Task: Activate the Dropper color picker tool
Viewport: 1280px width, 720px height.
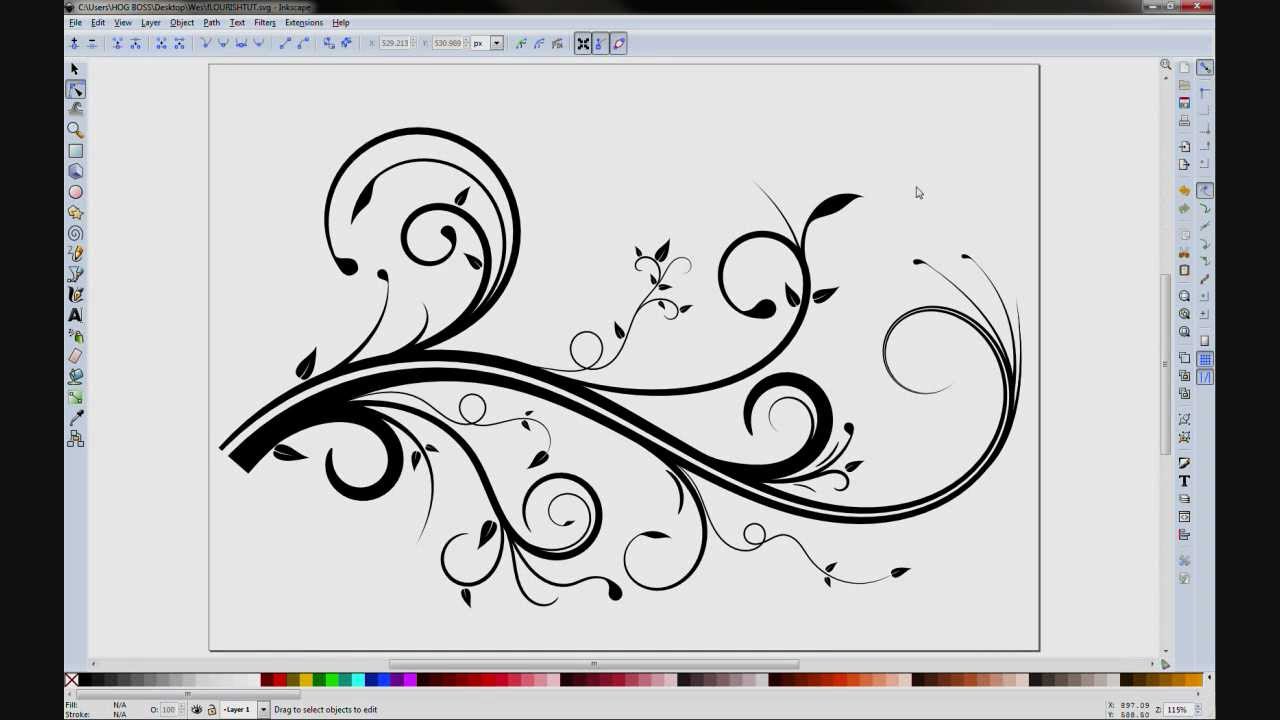Action: point(75,417)
